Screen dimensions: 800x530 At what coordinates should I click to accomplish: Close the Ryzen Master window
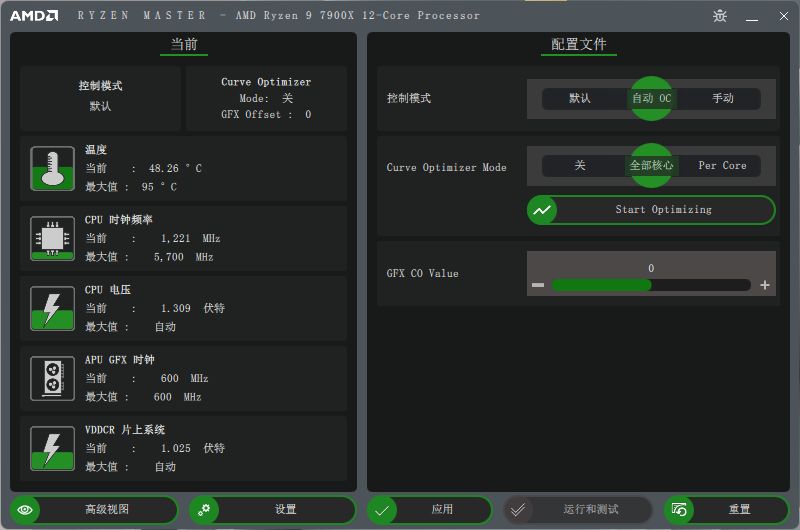coord(784,16)
